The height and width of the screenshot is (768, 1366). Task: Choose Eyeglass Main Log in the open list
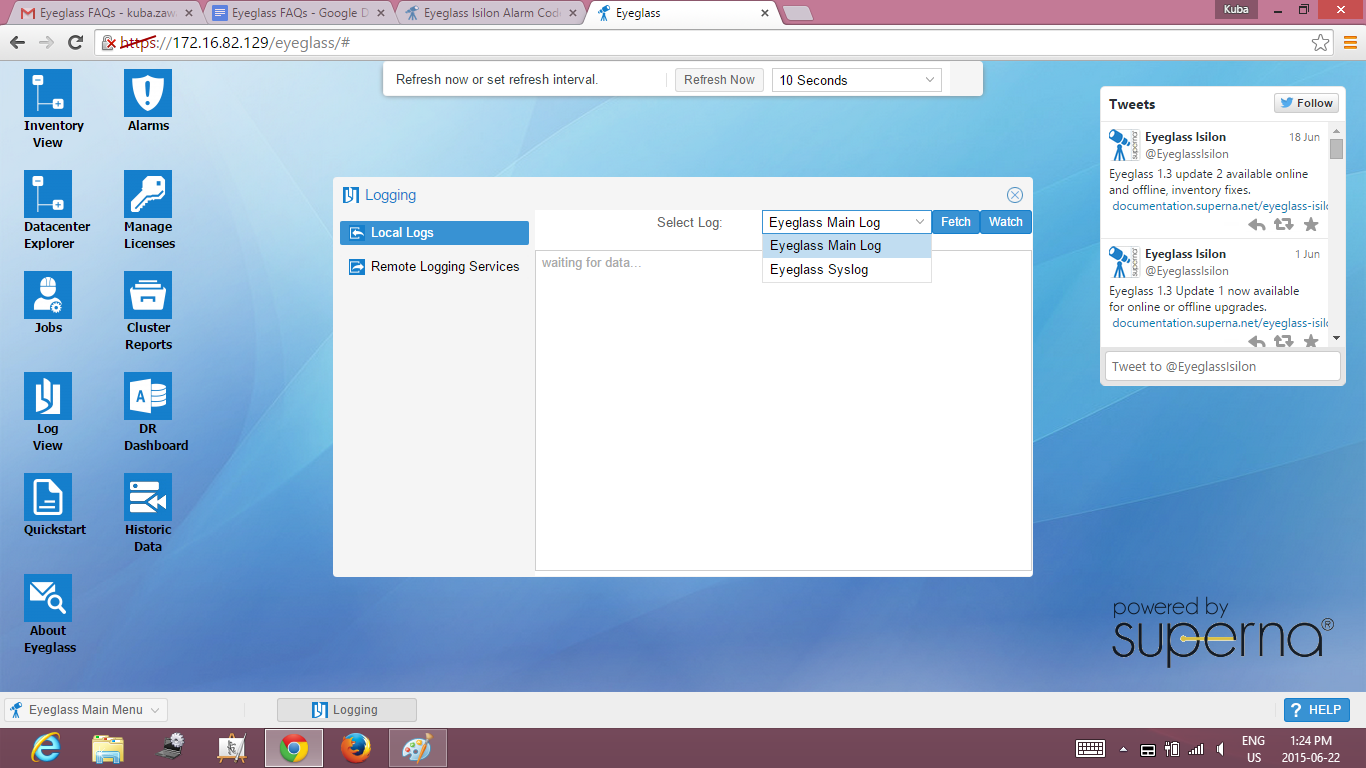847,246
